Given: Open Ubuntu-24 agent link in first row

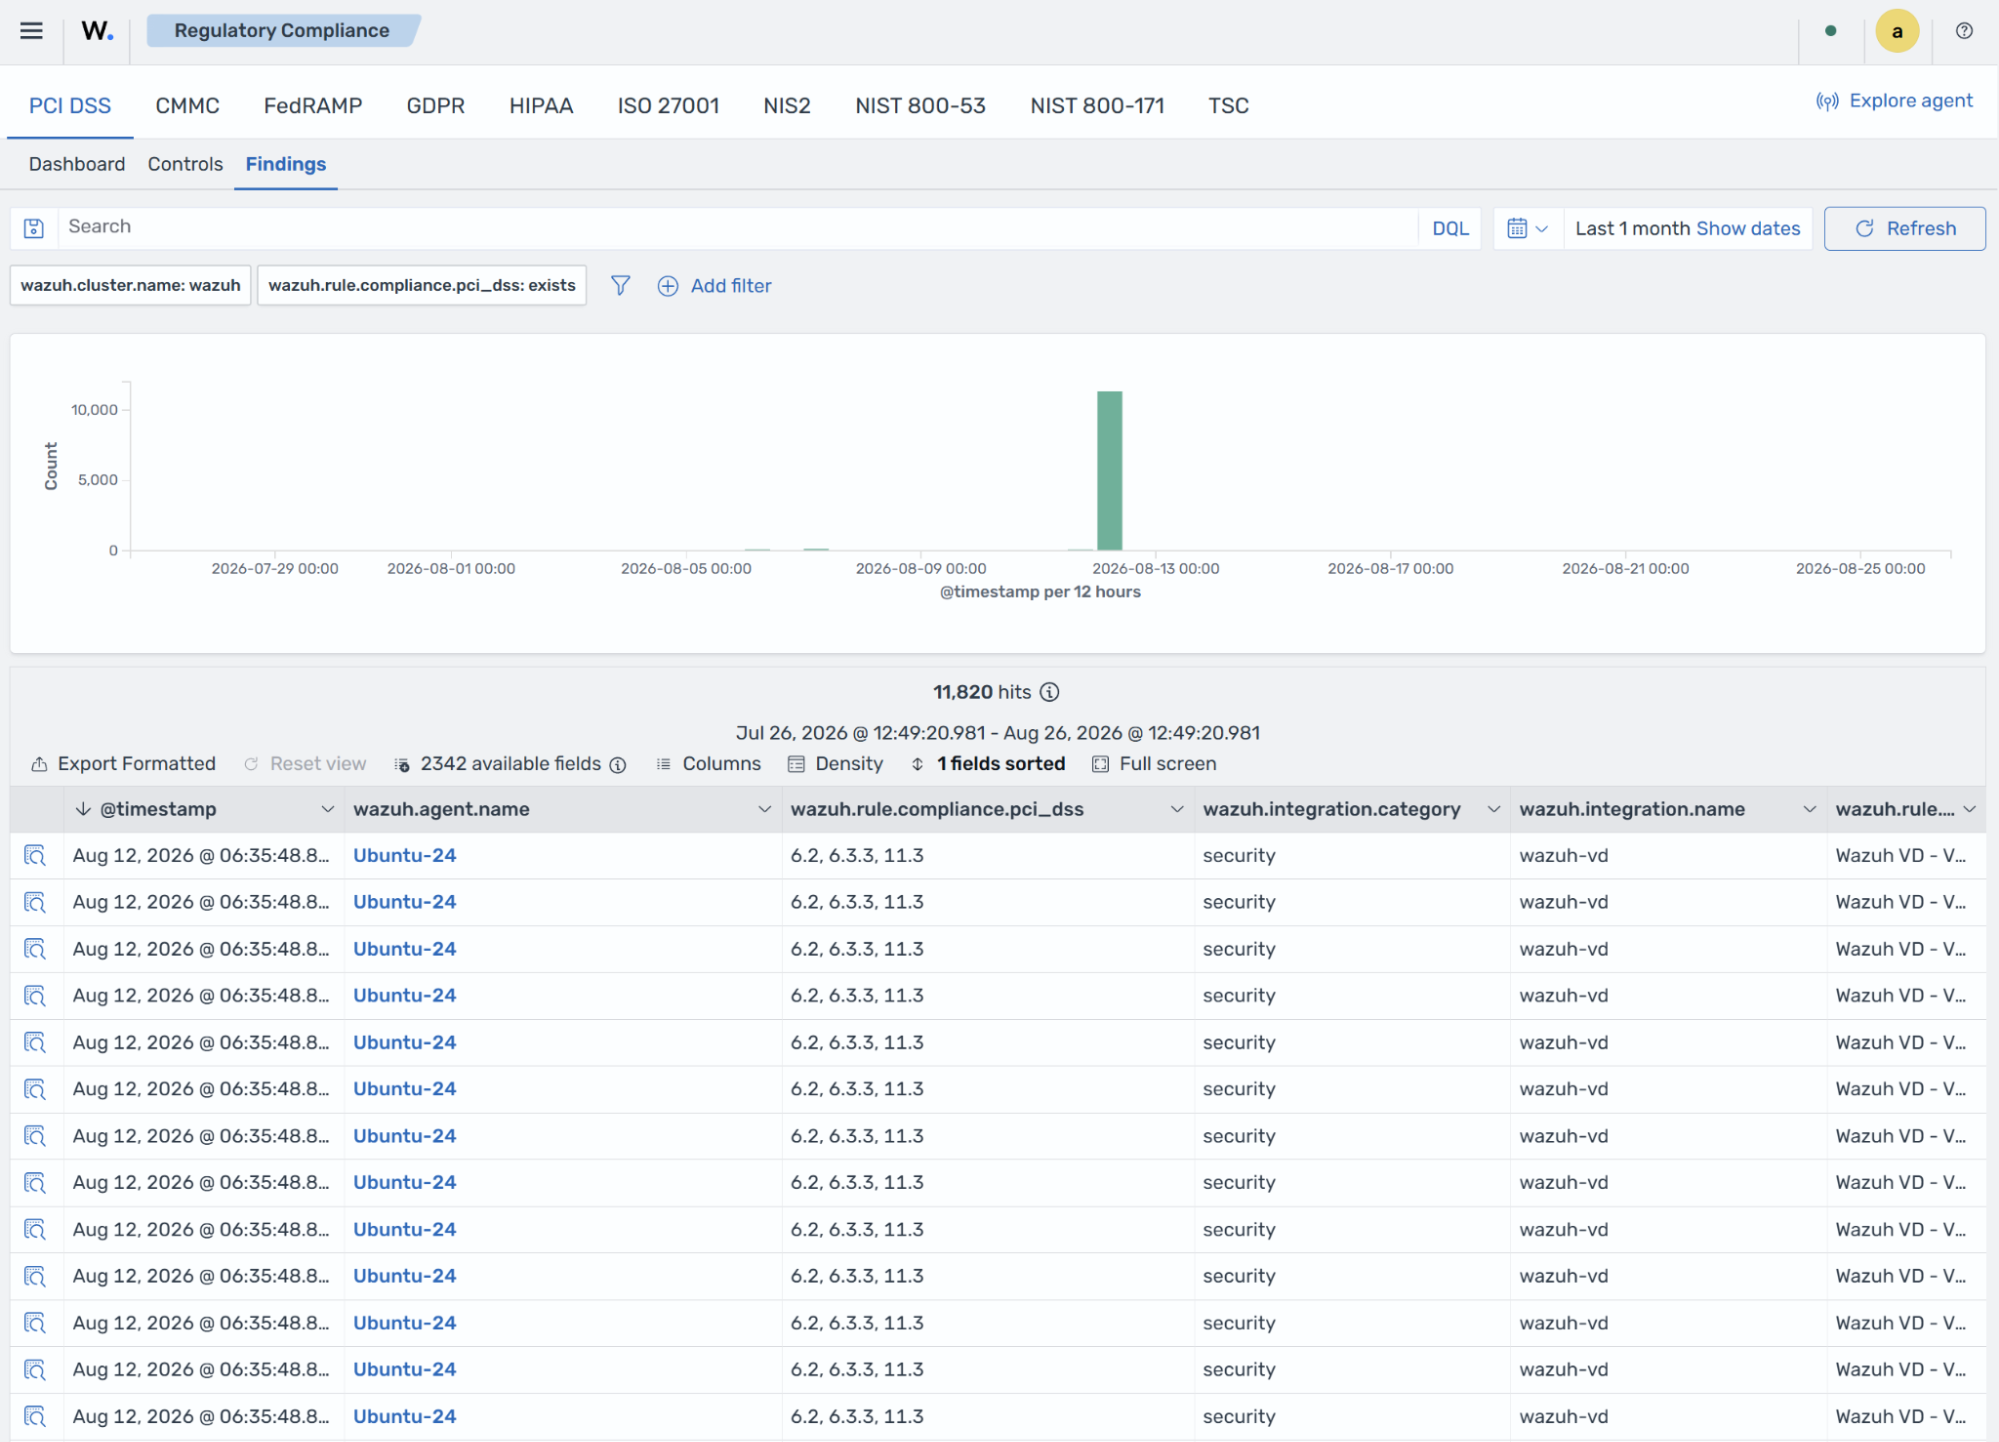Looking at the screenshot, I should coord(404,856).
